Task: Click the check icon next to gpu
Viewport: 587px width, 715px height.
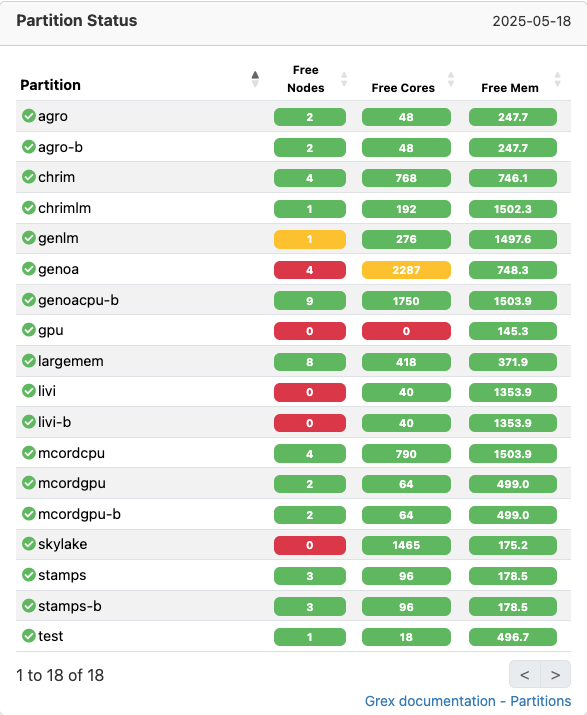Action: click(x=29, y=330)
